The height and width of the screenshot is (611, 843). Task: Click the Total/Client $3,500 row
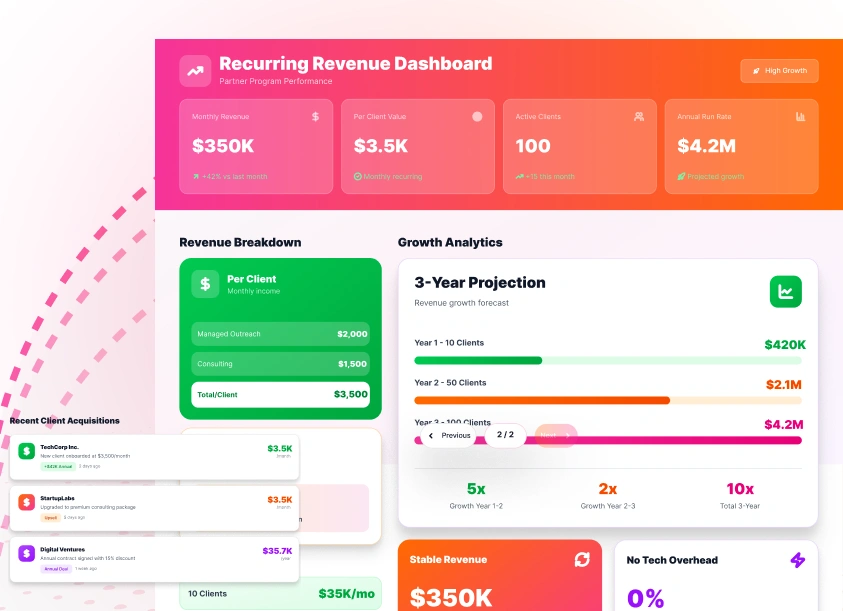point(280,395)
